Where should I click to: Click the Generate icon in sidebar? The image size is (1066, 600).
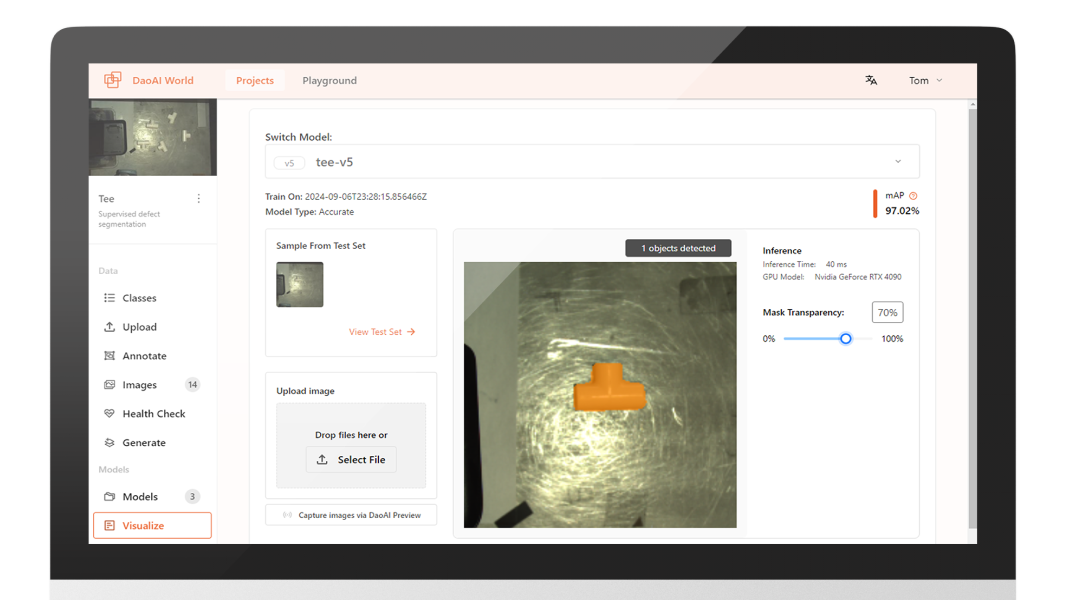(110, 443)
